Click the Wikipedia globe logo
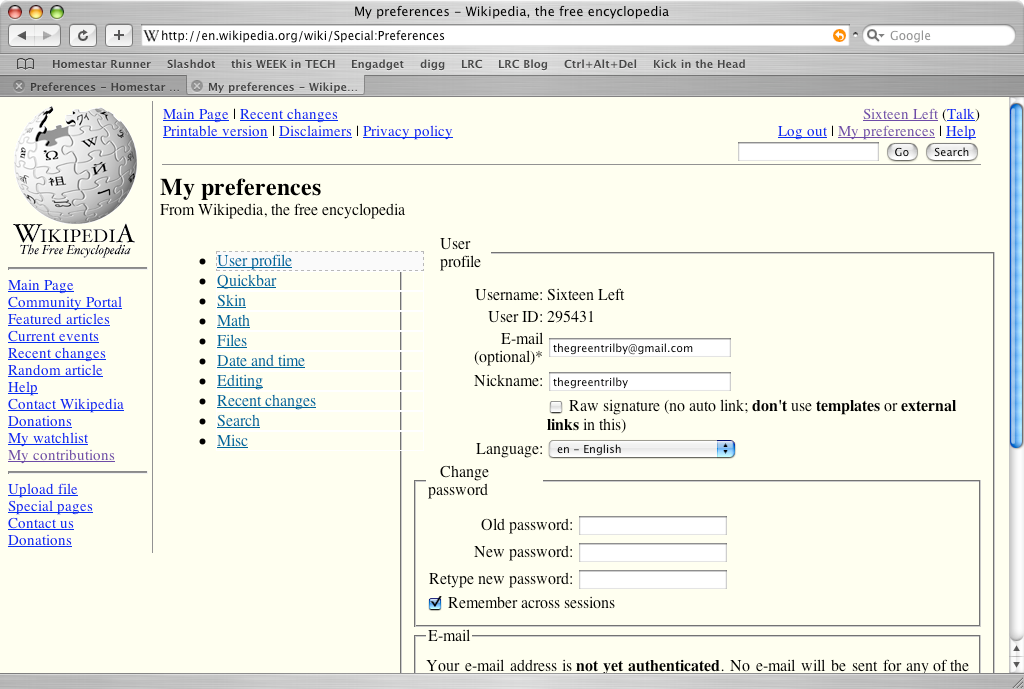 click(75, 165)
